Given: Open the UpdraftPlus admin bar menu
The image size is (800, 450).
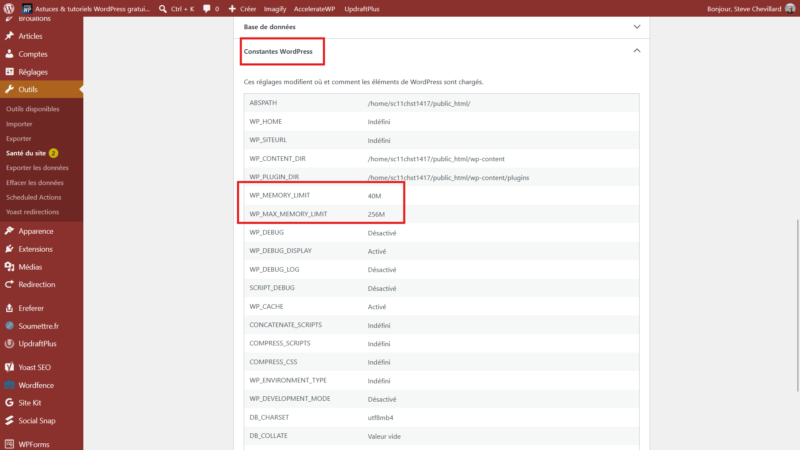Looking at the screenshot, I should [362, 9].
